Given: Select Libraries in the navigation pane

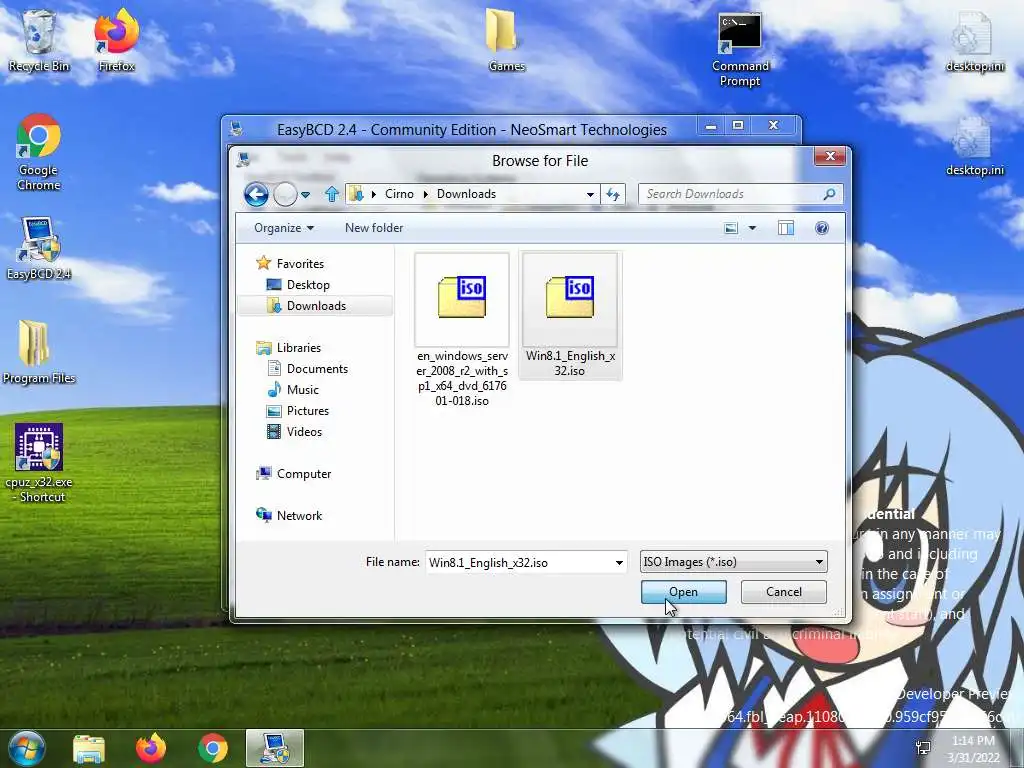Looking at the screenshot, I should tap(298, 347).
